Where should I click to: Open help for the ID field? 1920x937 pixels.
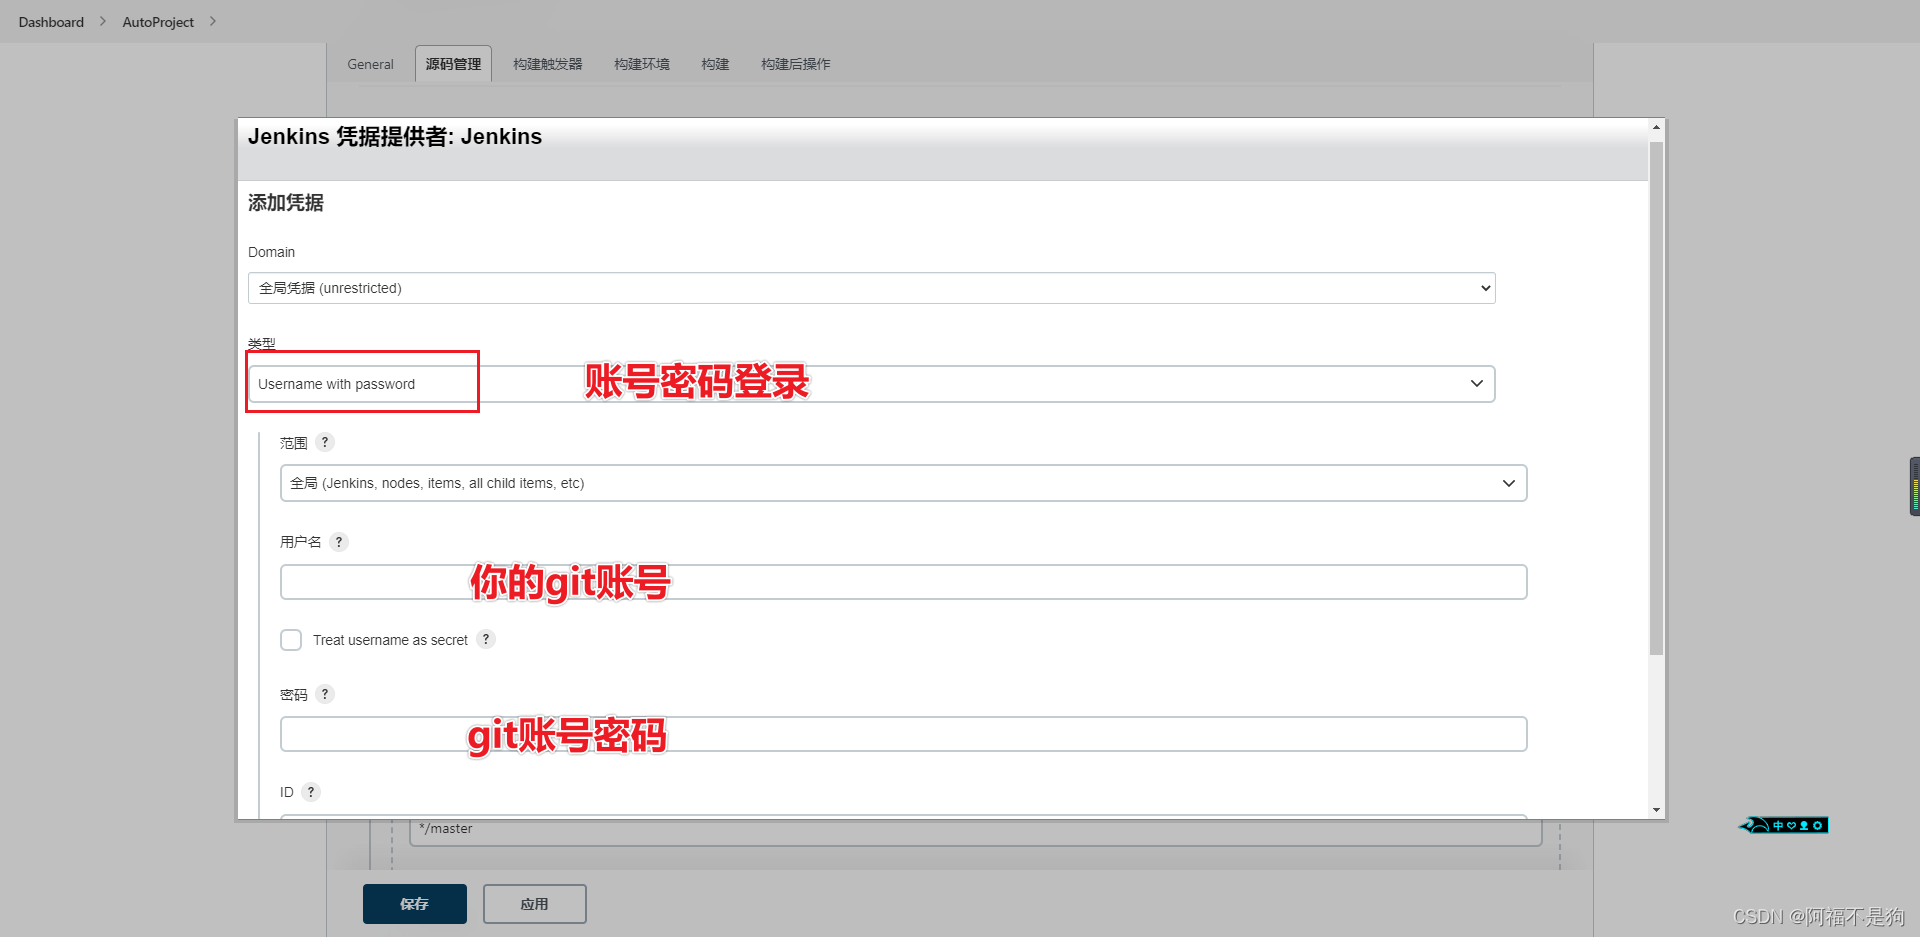point(311,792)
